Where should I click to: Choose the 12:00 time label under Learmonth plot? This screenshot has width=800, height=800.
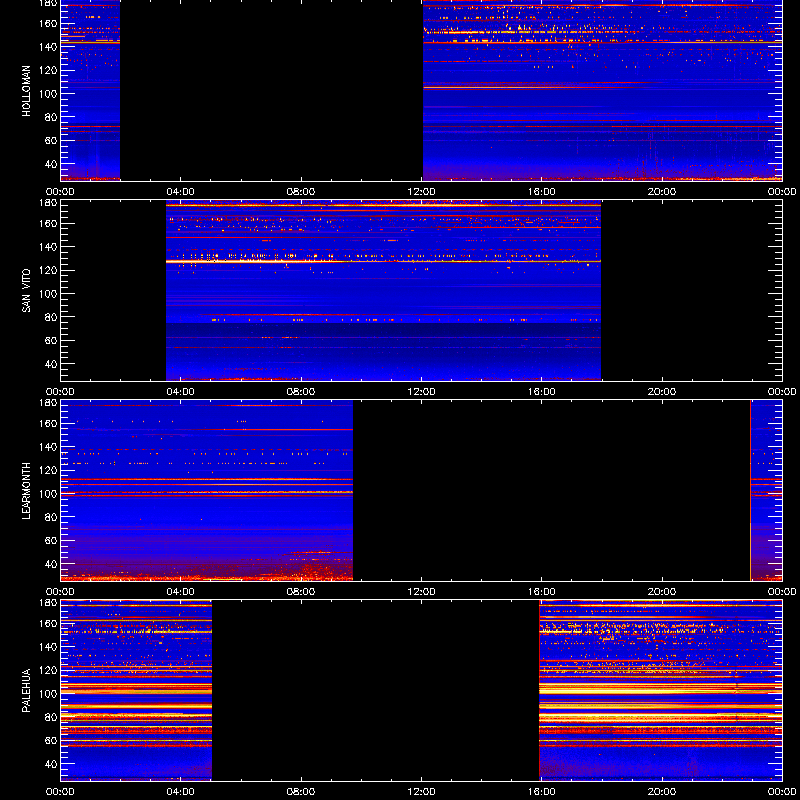[421, 592]
